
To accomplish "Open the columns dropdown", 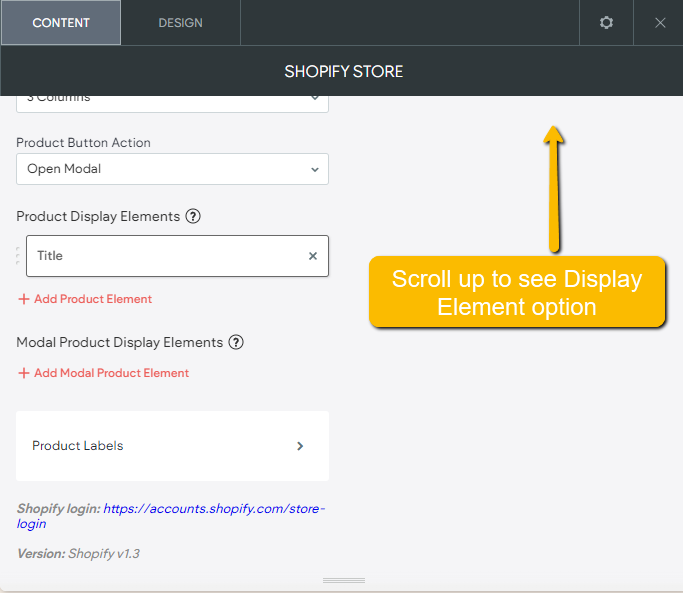I will [172, 104].
